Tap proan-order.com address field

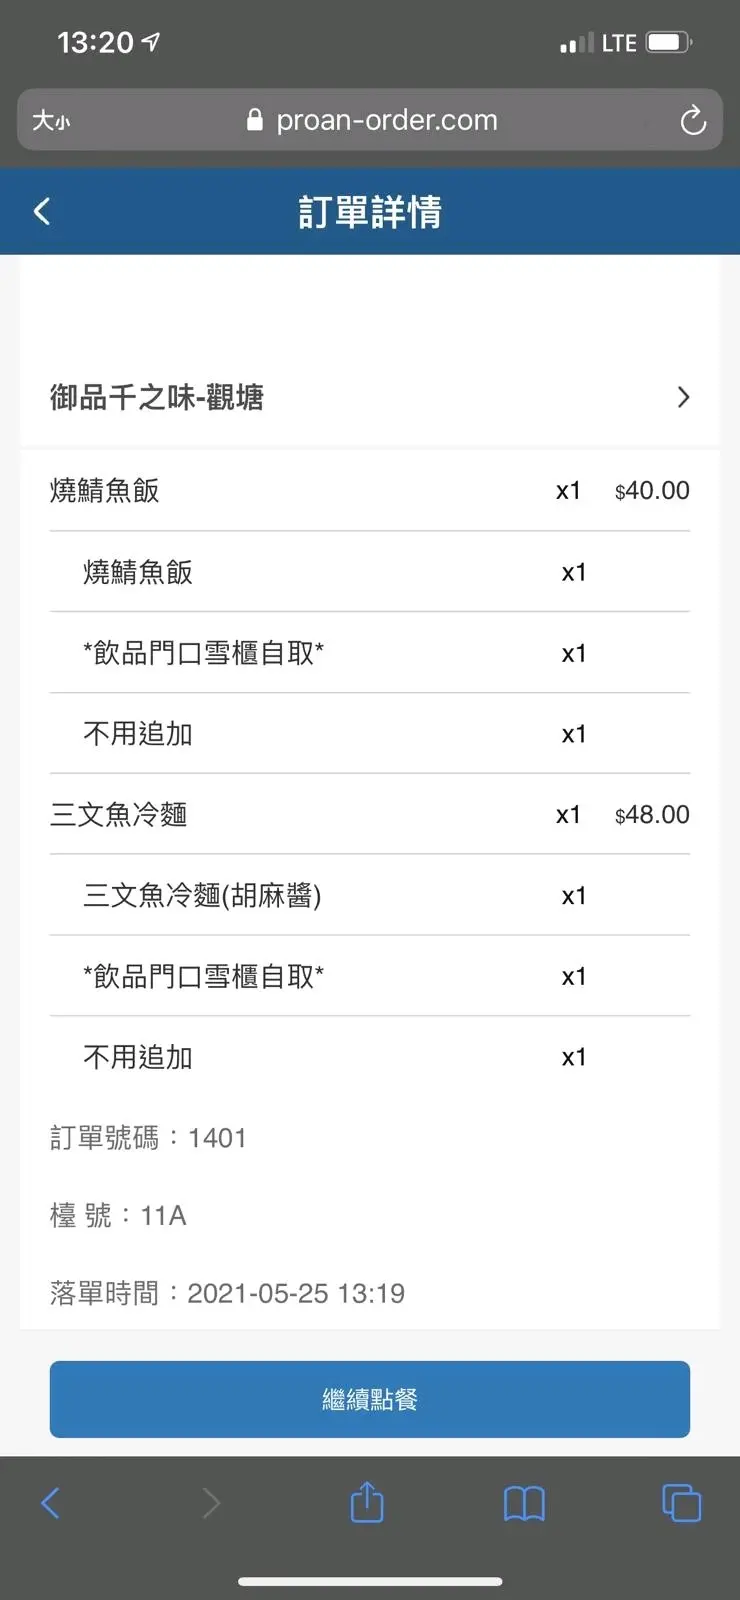[386, 120]
